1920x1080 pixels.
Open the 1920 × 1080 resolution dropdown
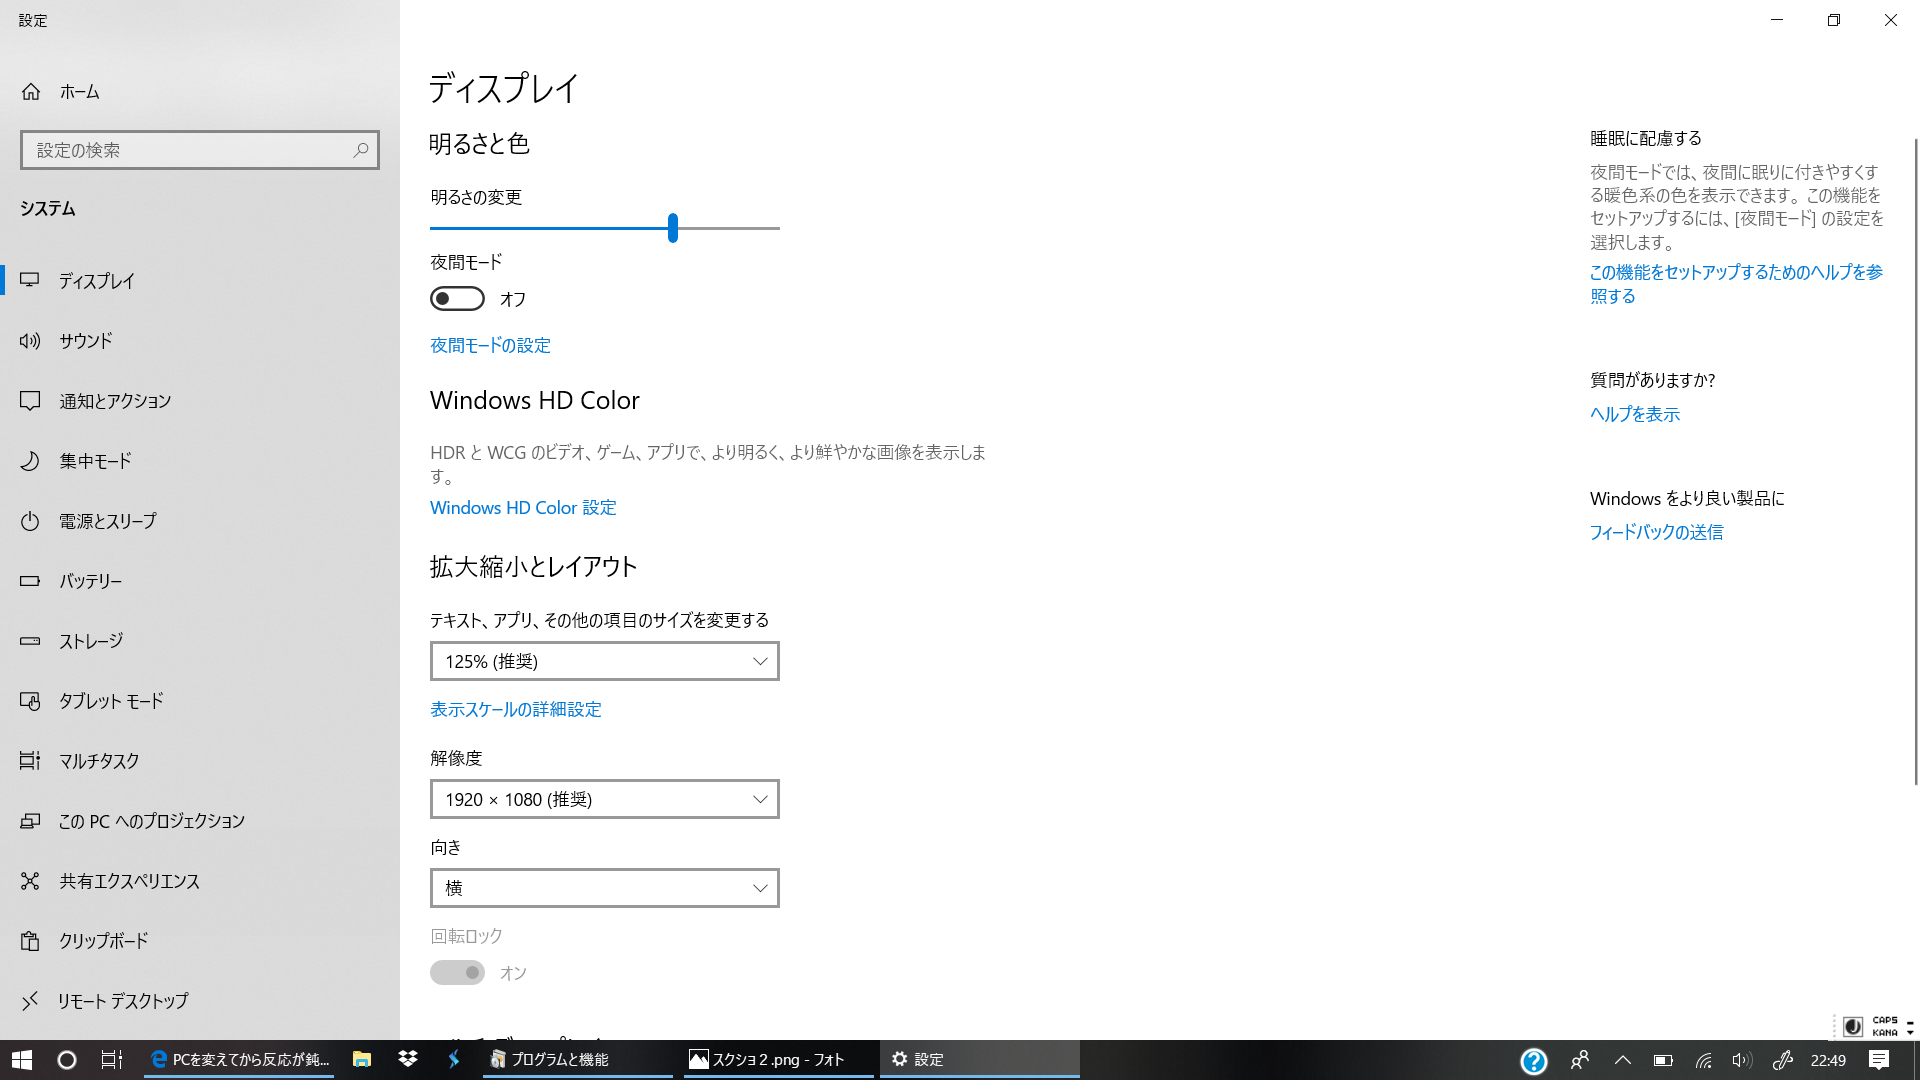[x=604, y=799]
